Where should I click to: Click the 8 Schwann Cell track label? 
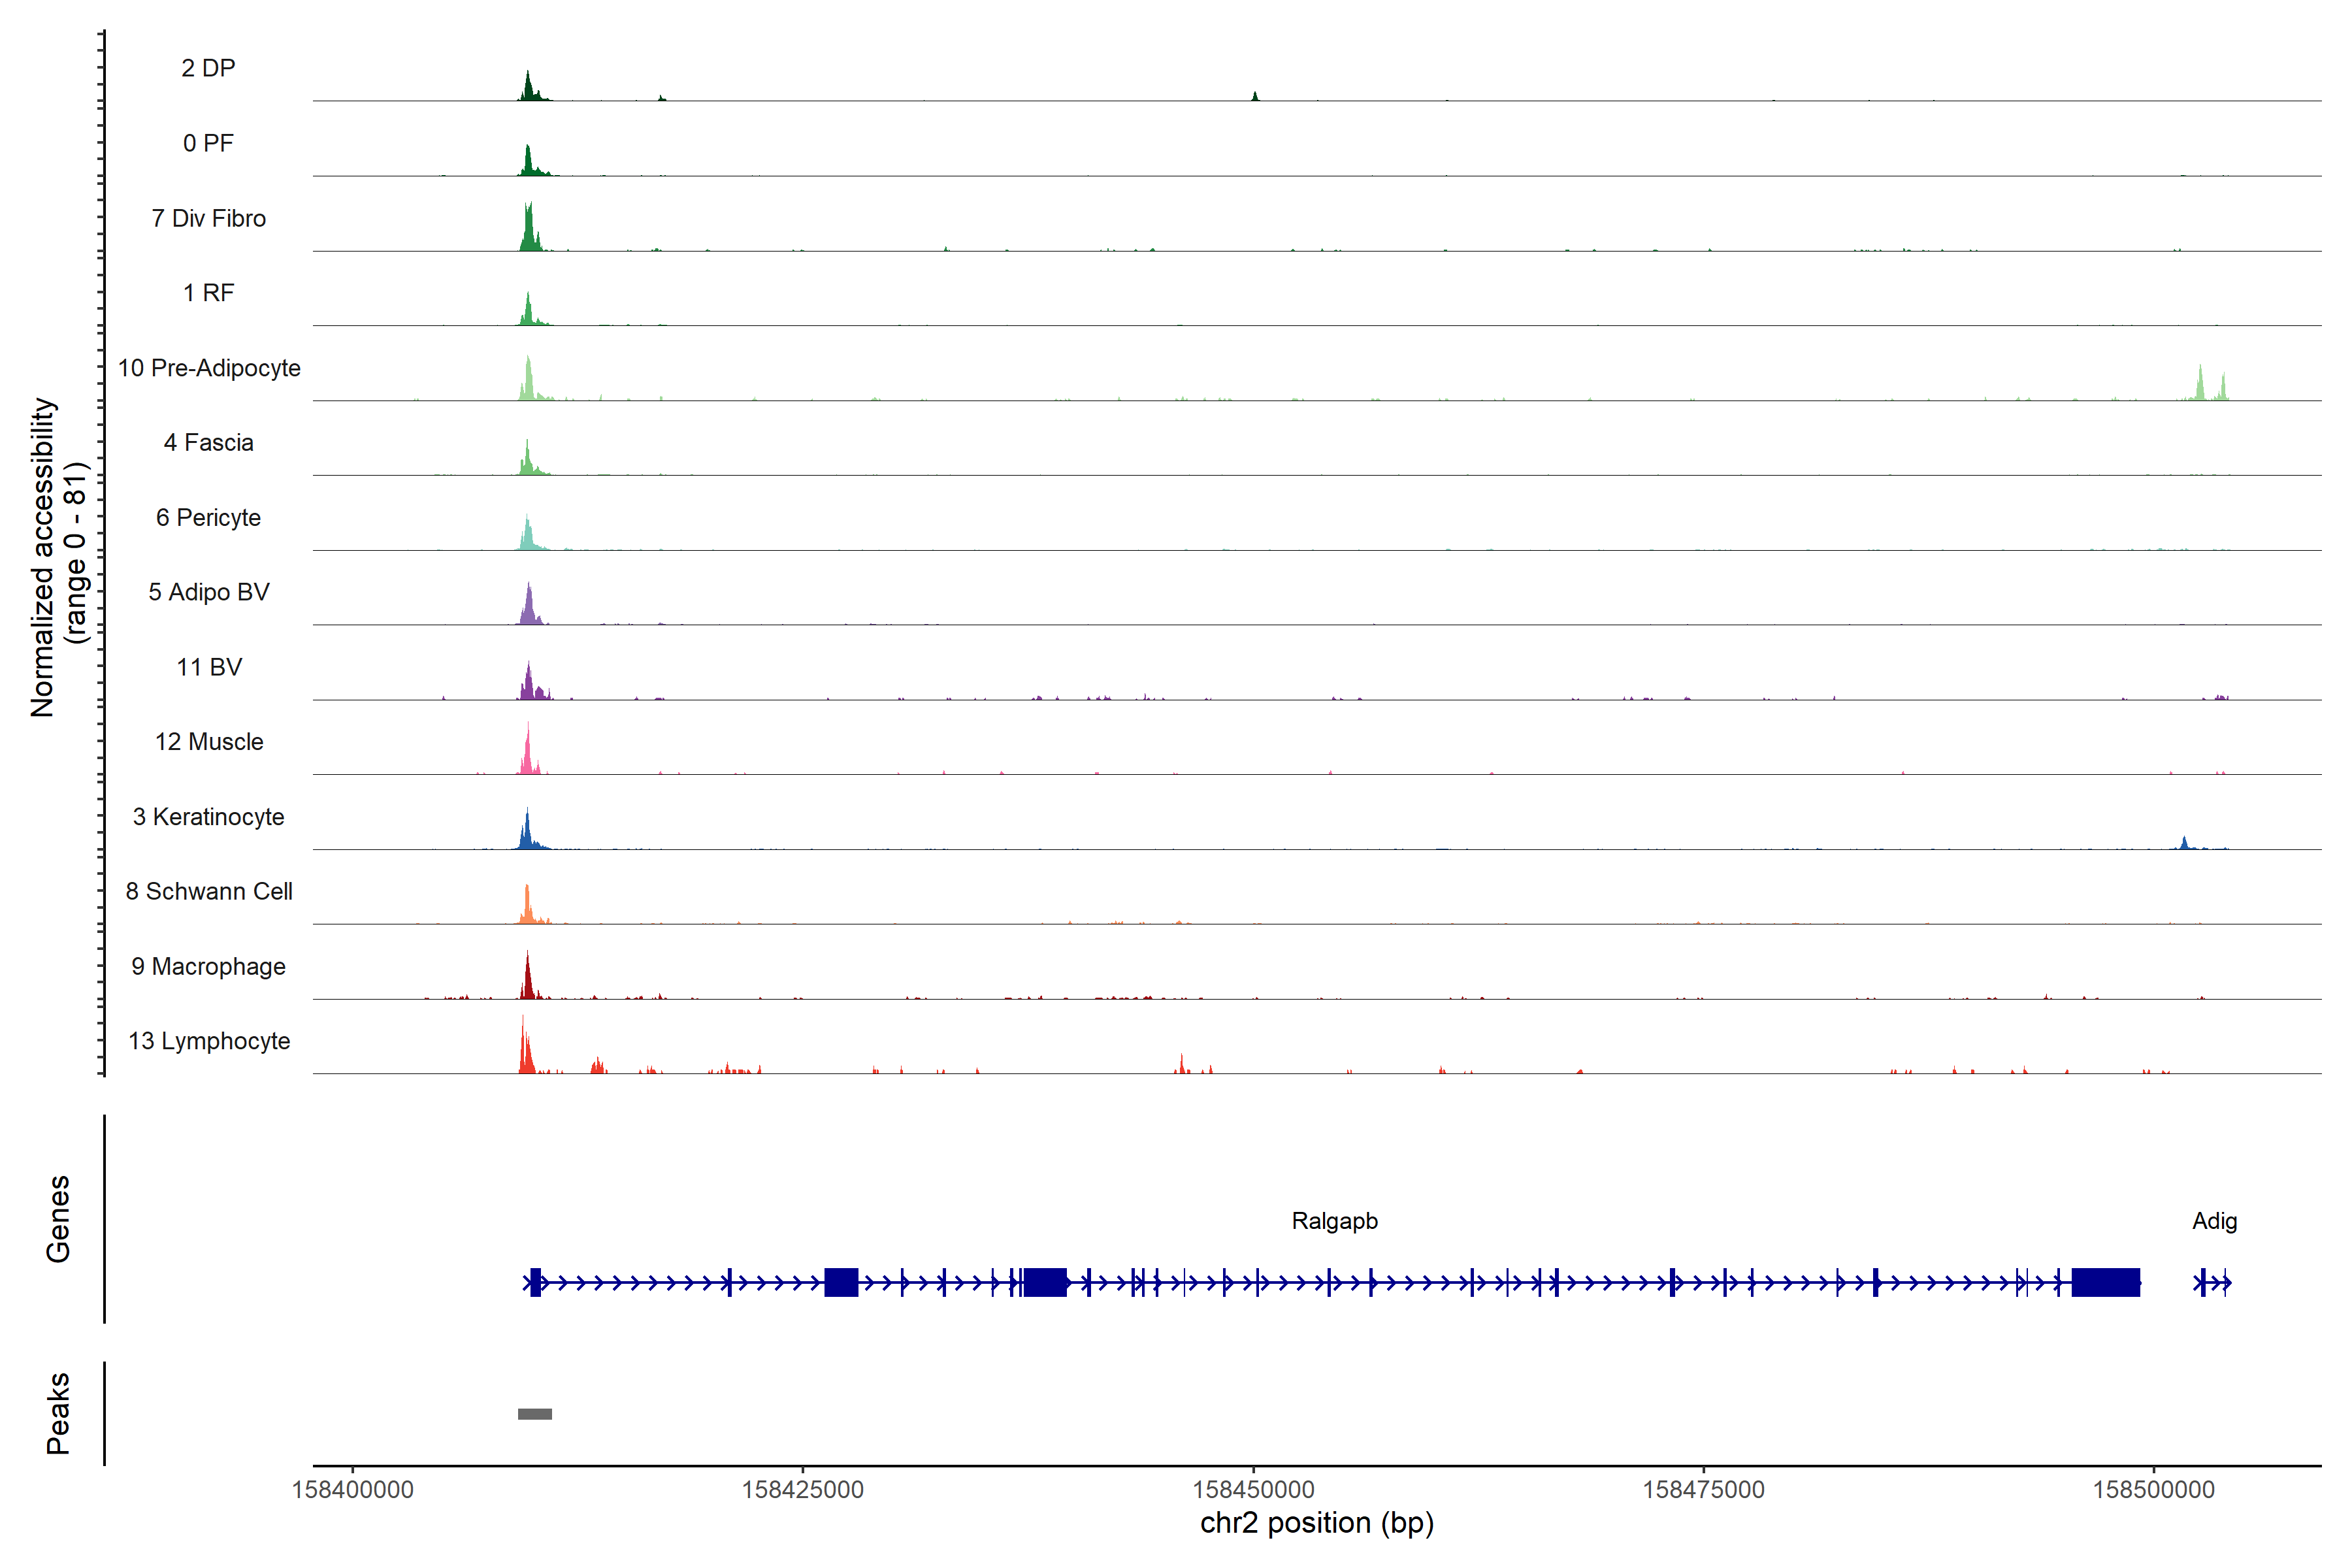coord(209,891)
